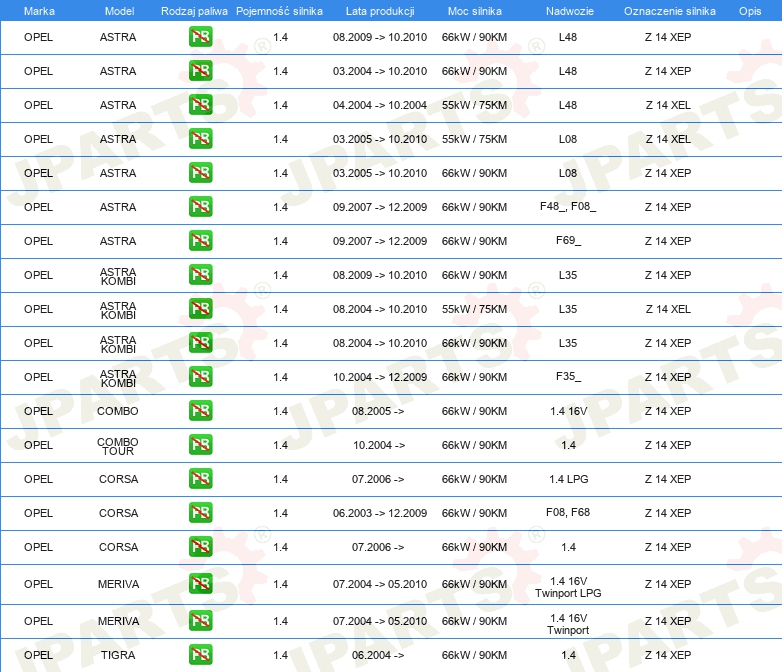Click the fuel icon in the Combo Tour row

click(200, 445)
